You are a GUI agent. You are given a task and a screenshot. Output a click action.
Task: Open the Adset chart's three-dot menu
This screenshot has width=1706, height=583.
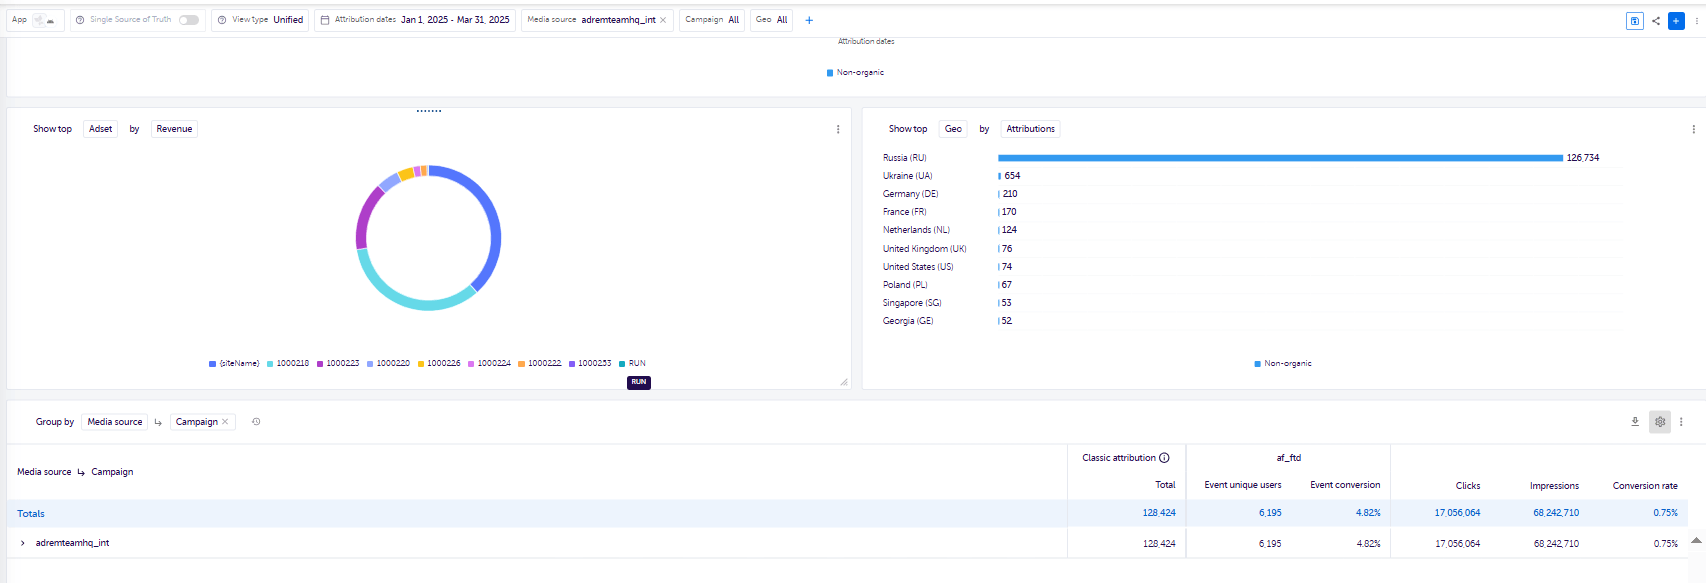coord(838,129)
